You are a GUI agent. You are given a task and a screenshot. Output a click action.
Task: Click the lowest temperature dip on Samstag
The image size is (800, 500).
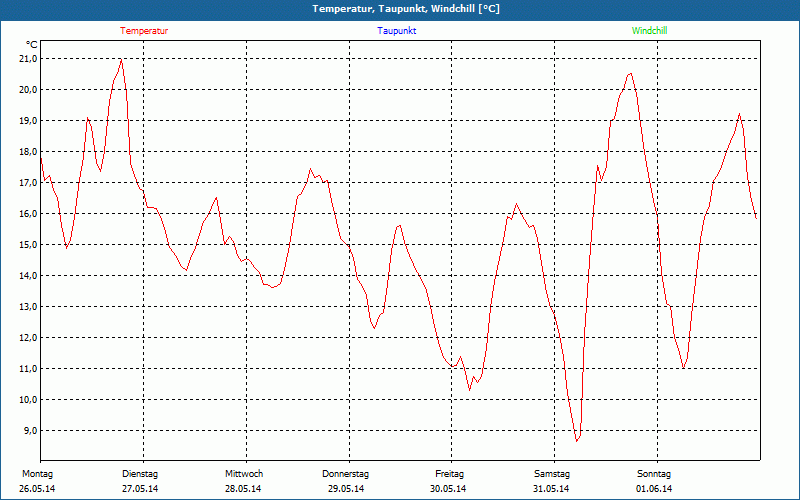click(x=577, y=441)
